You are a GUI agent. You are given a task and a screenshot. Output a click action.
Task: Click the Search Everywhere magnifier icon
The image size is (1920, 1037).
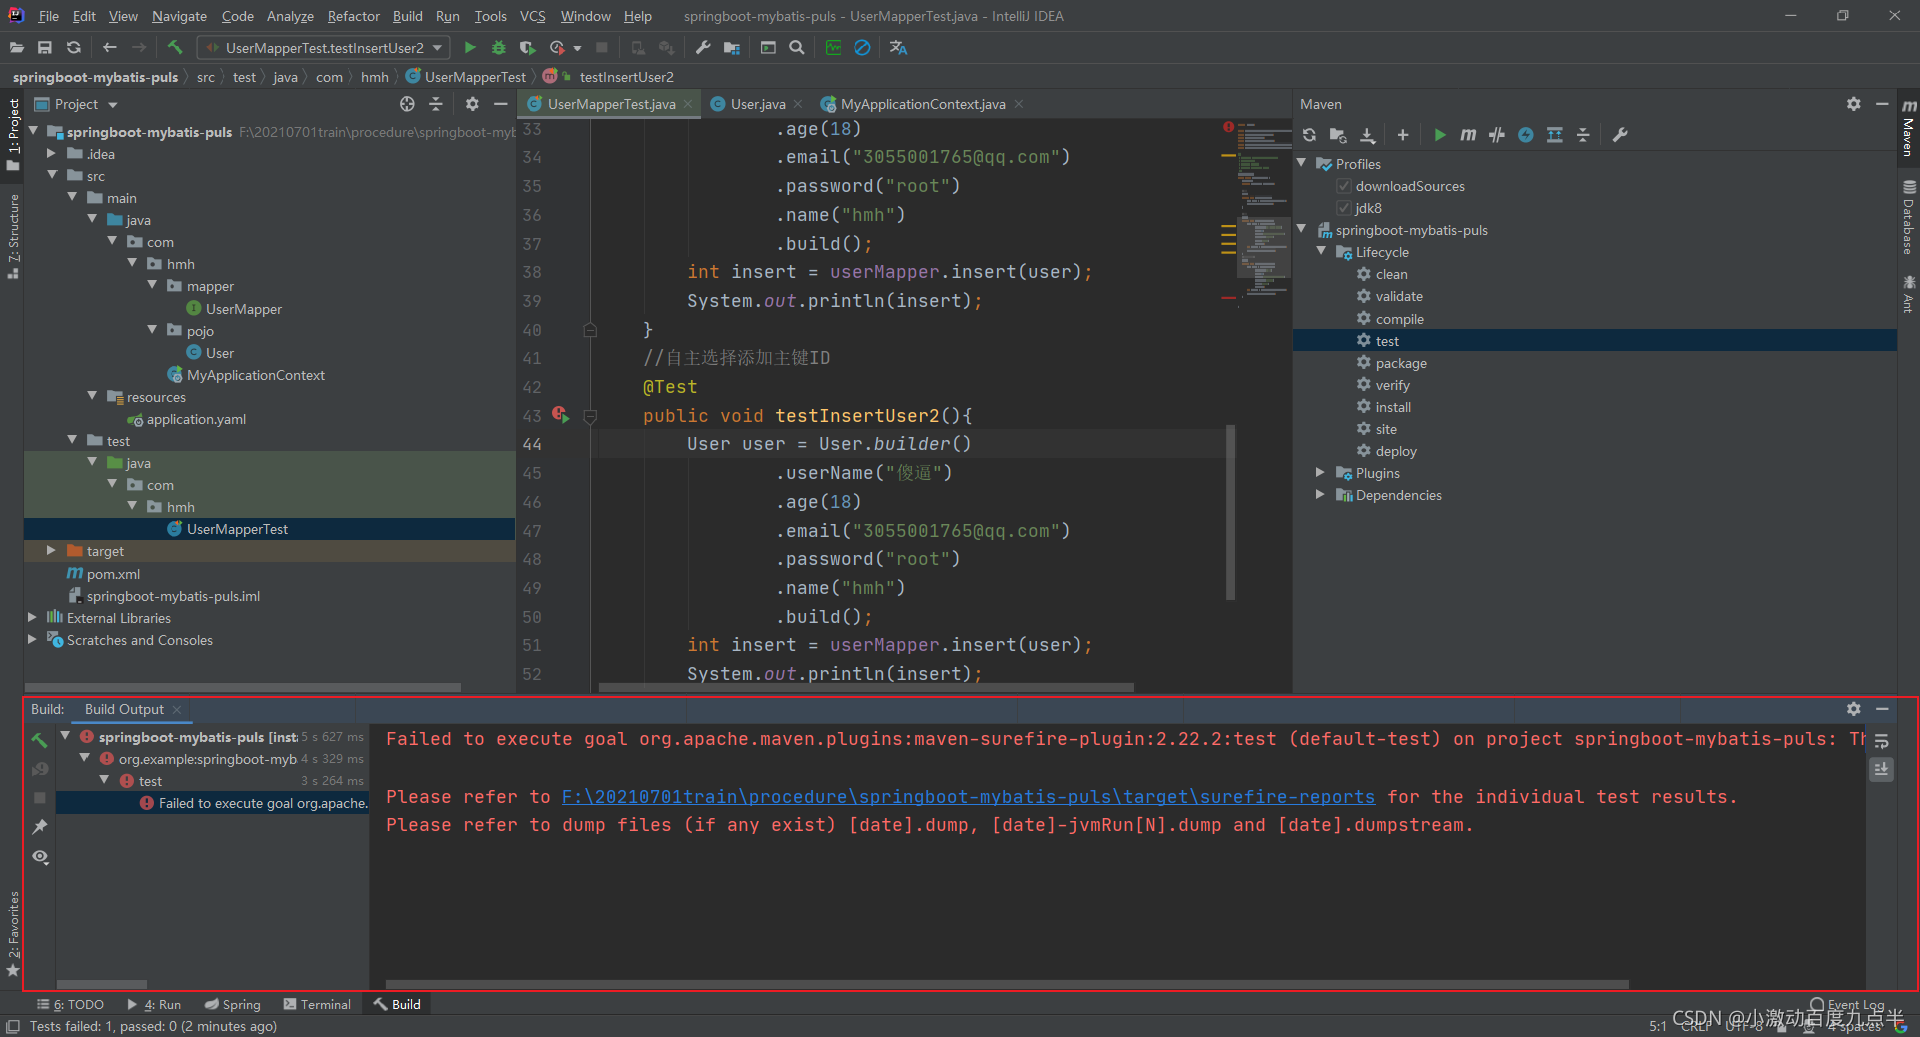796,47
